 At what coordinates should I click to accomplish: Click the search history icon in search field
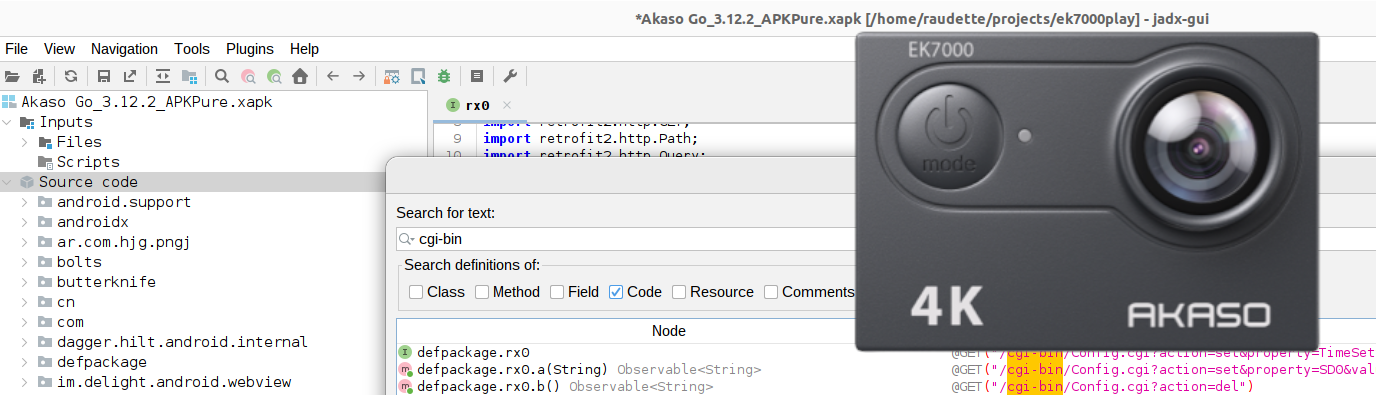click(406, 240)
